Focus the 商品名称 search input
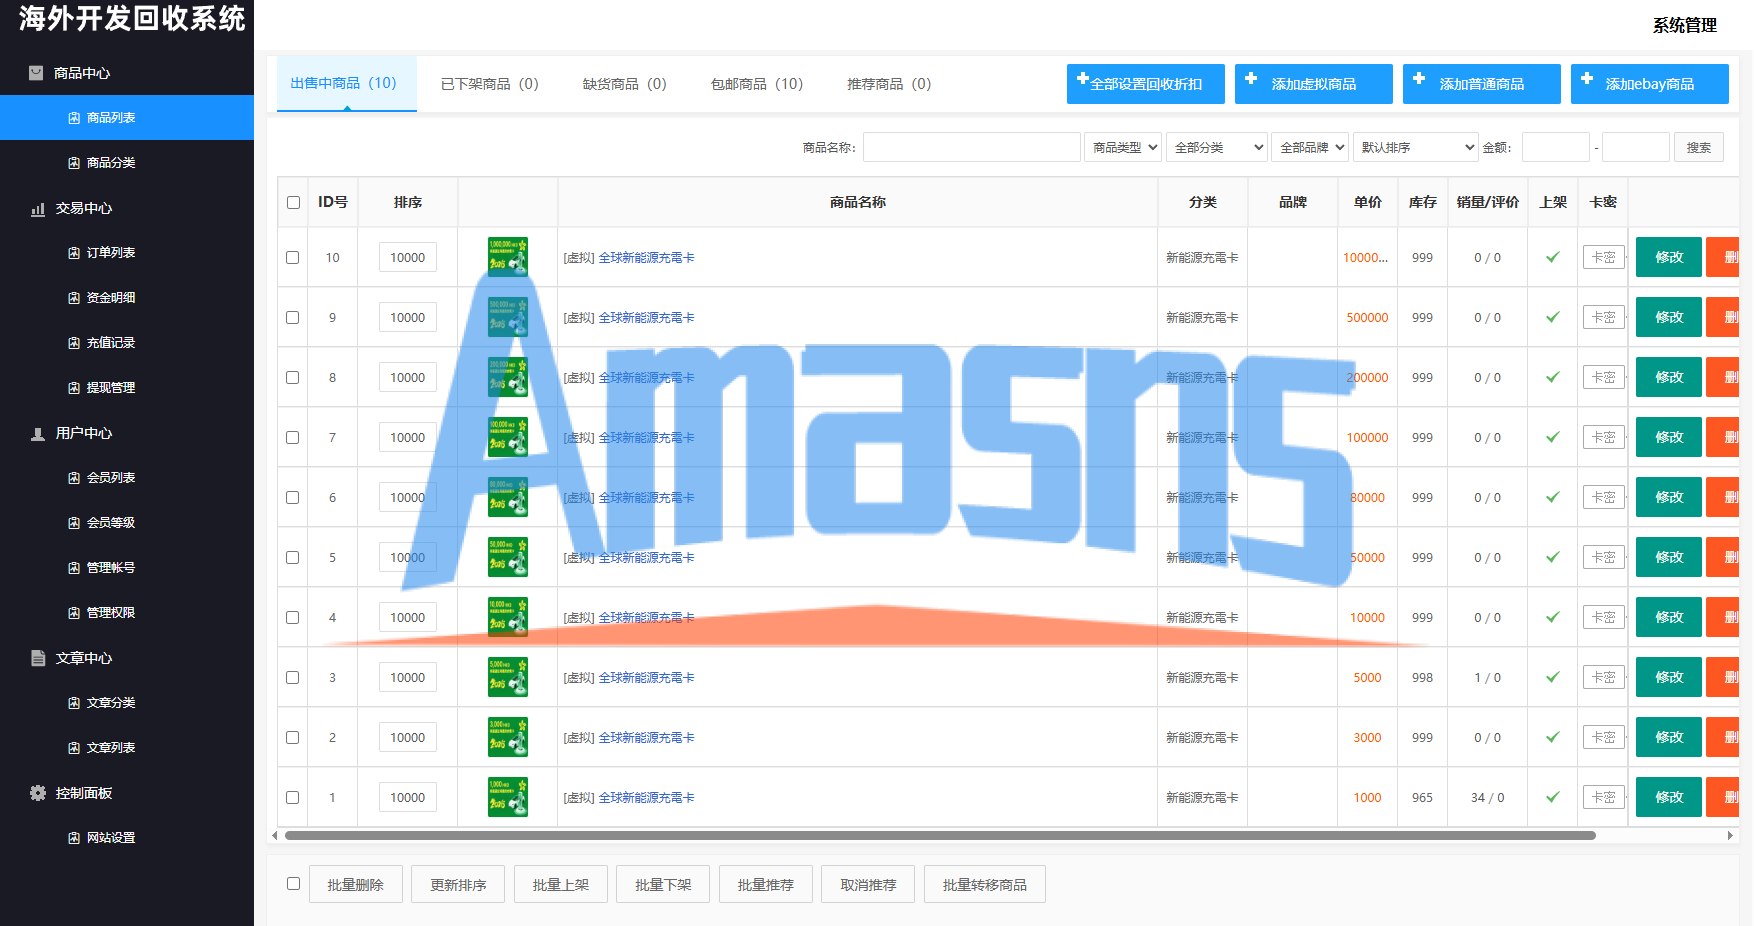The width and height of the screenshot is (1754, 926). coord(972,147)
